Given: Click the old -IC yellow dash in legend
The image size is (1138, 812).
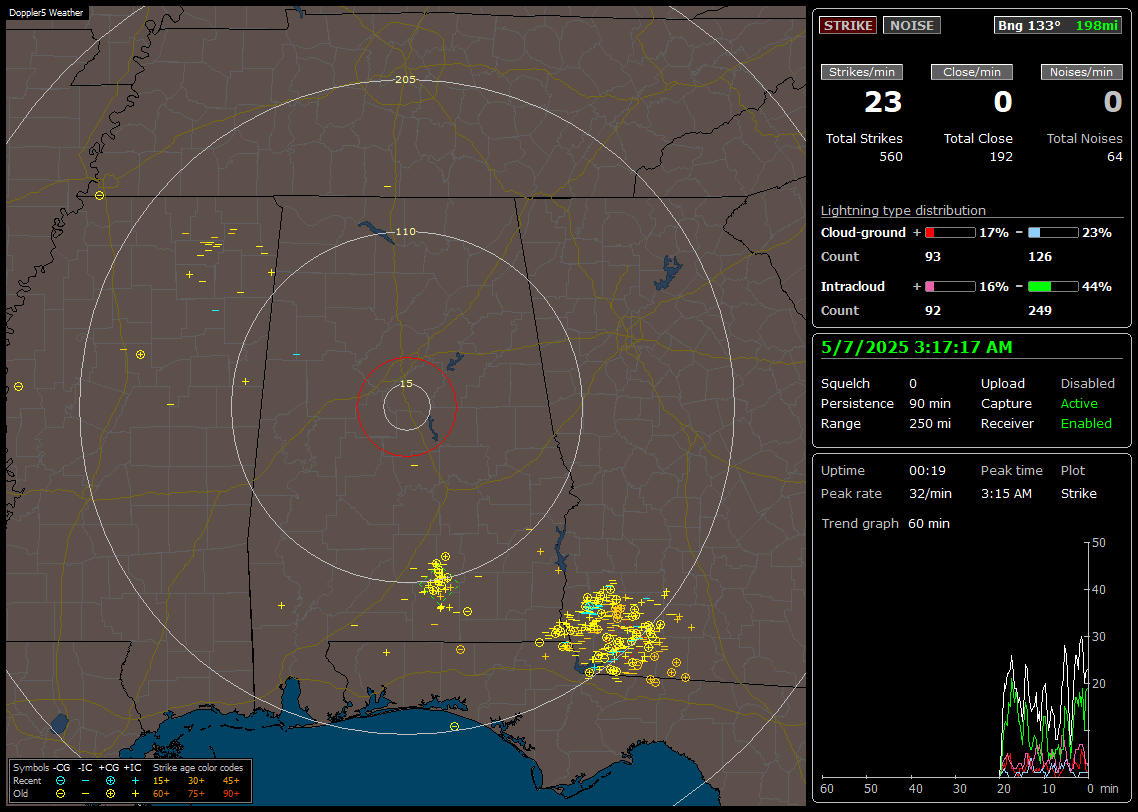Looking at the screenshot, I should pyautogui.click(x=86, y=794).
